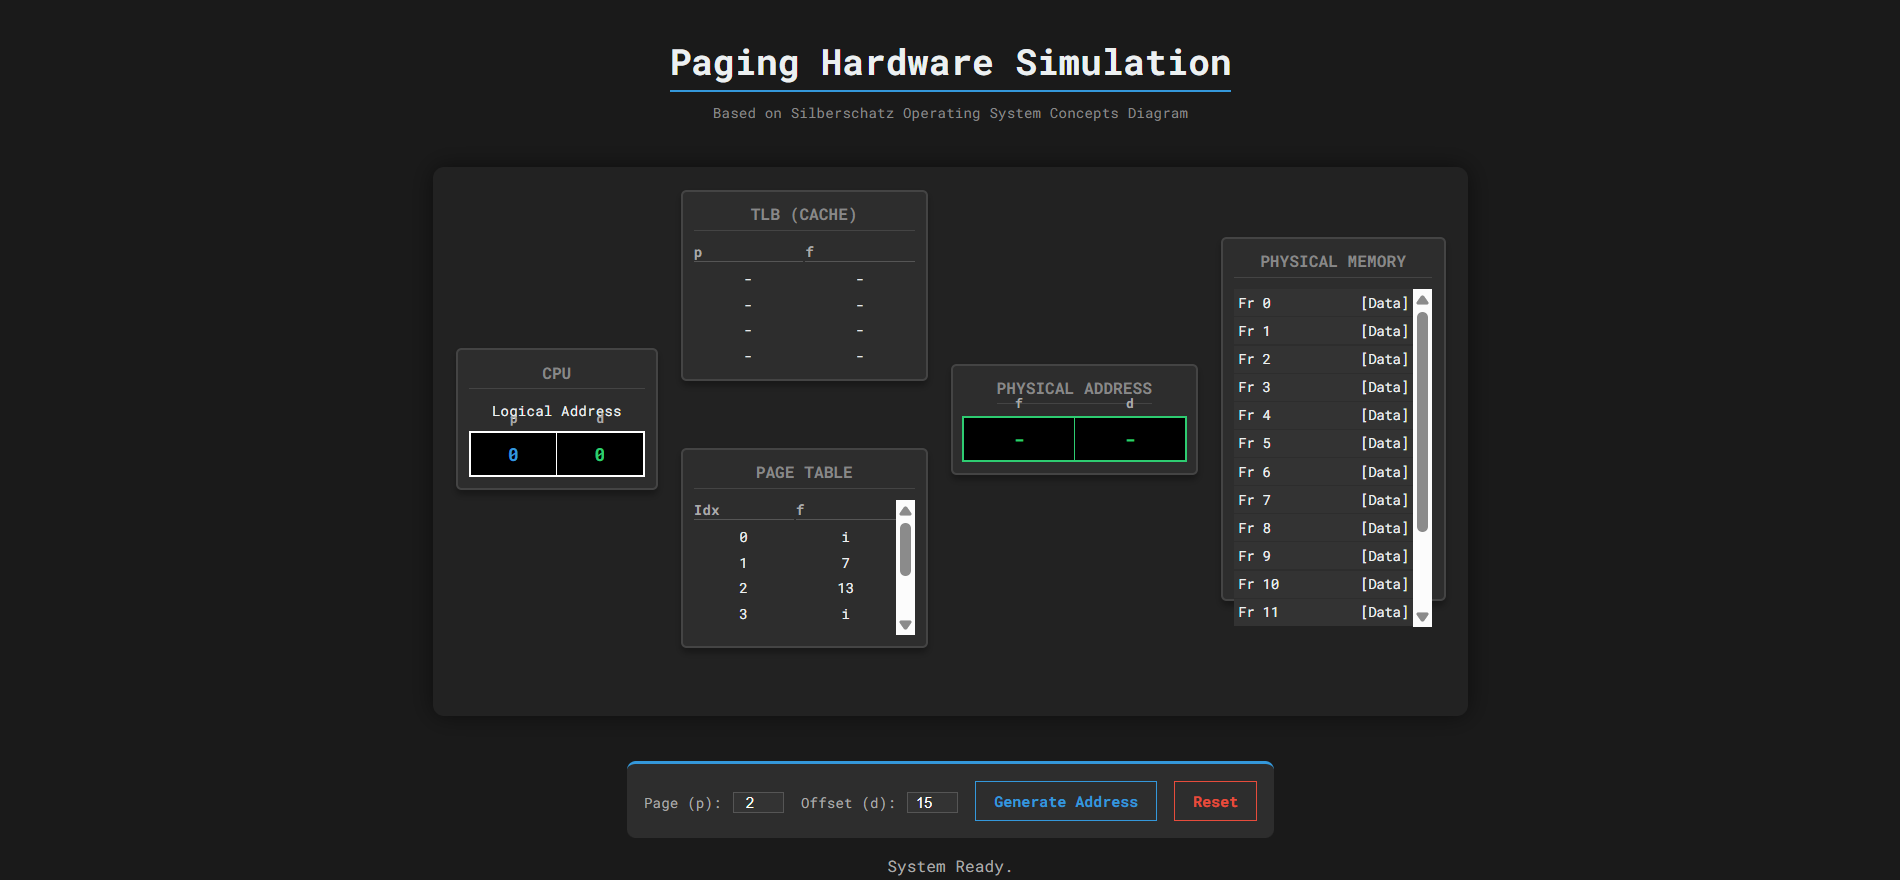Click Fr 10 in physical memory
Screen dimensions: 1900x880
pyautogui.click(x=1322, y=584)
